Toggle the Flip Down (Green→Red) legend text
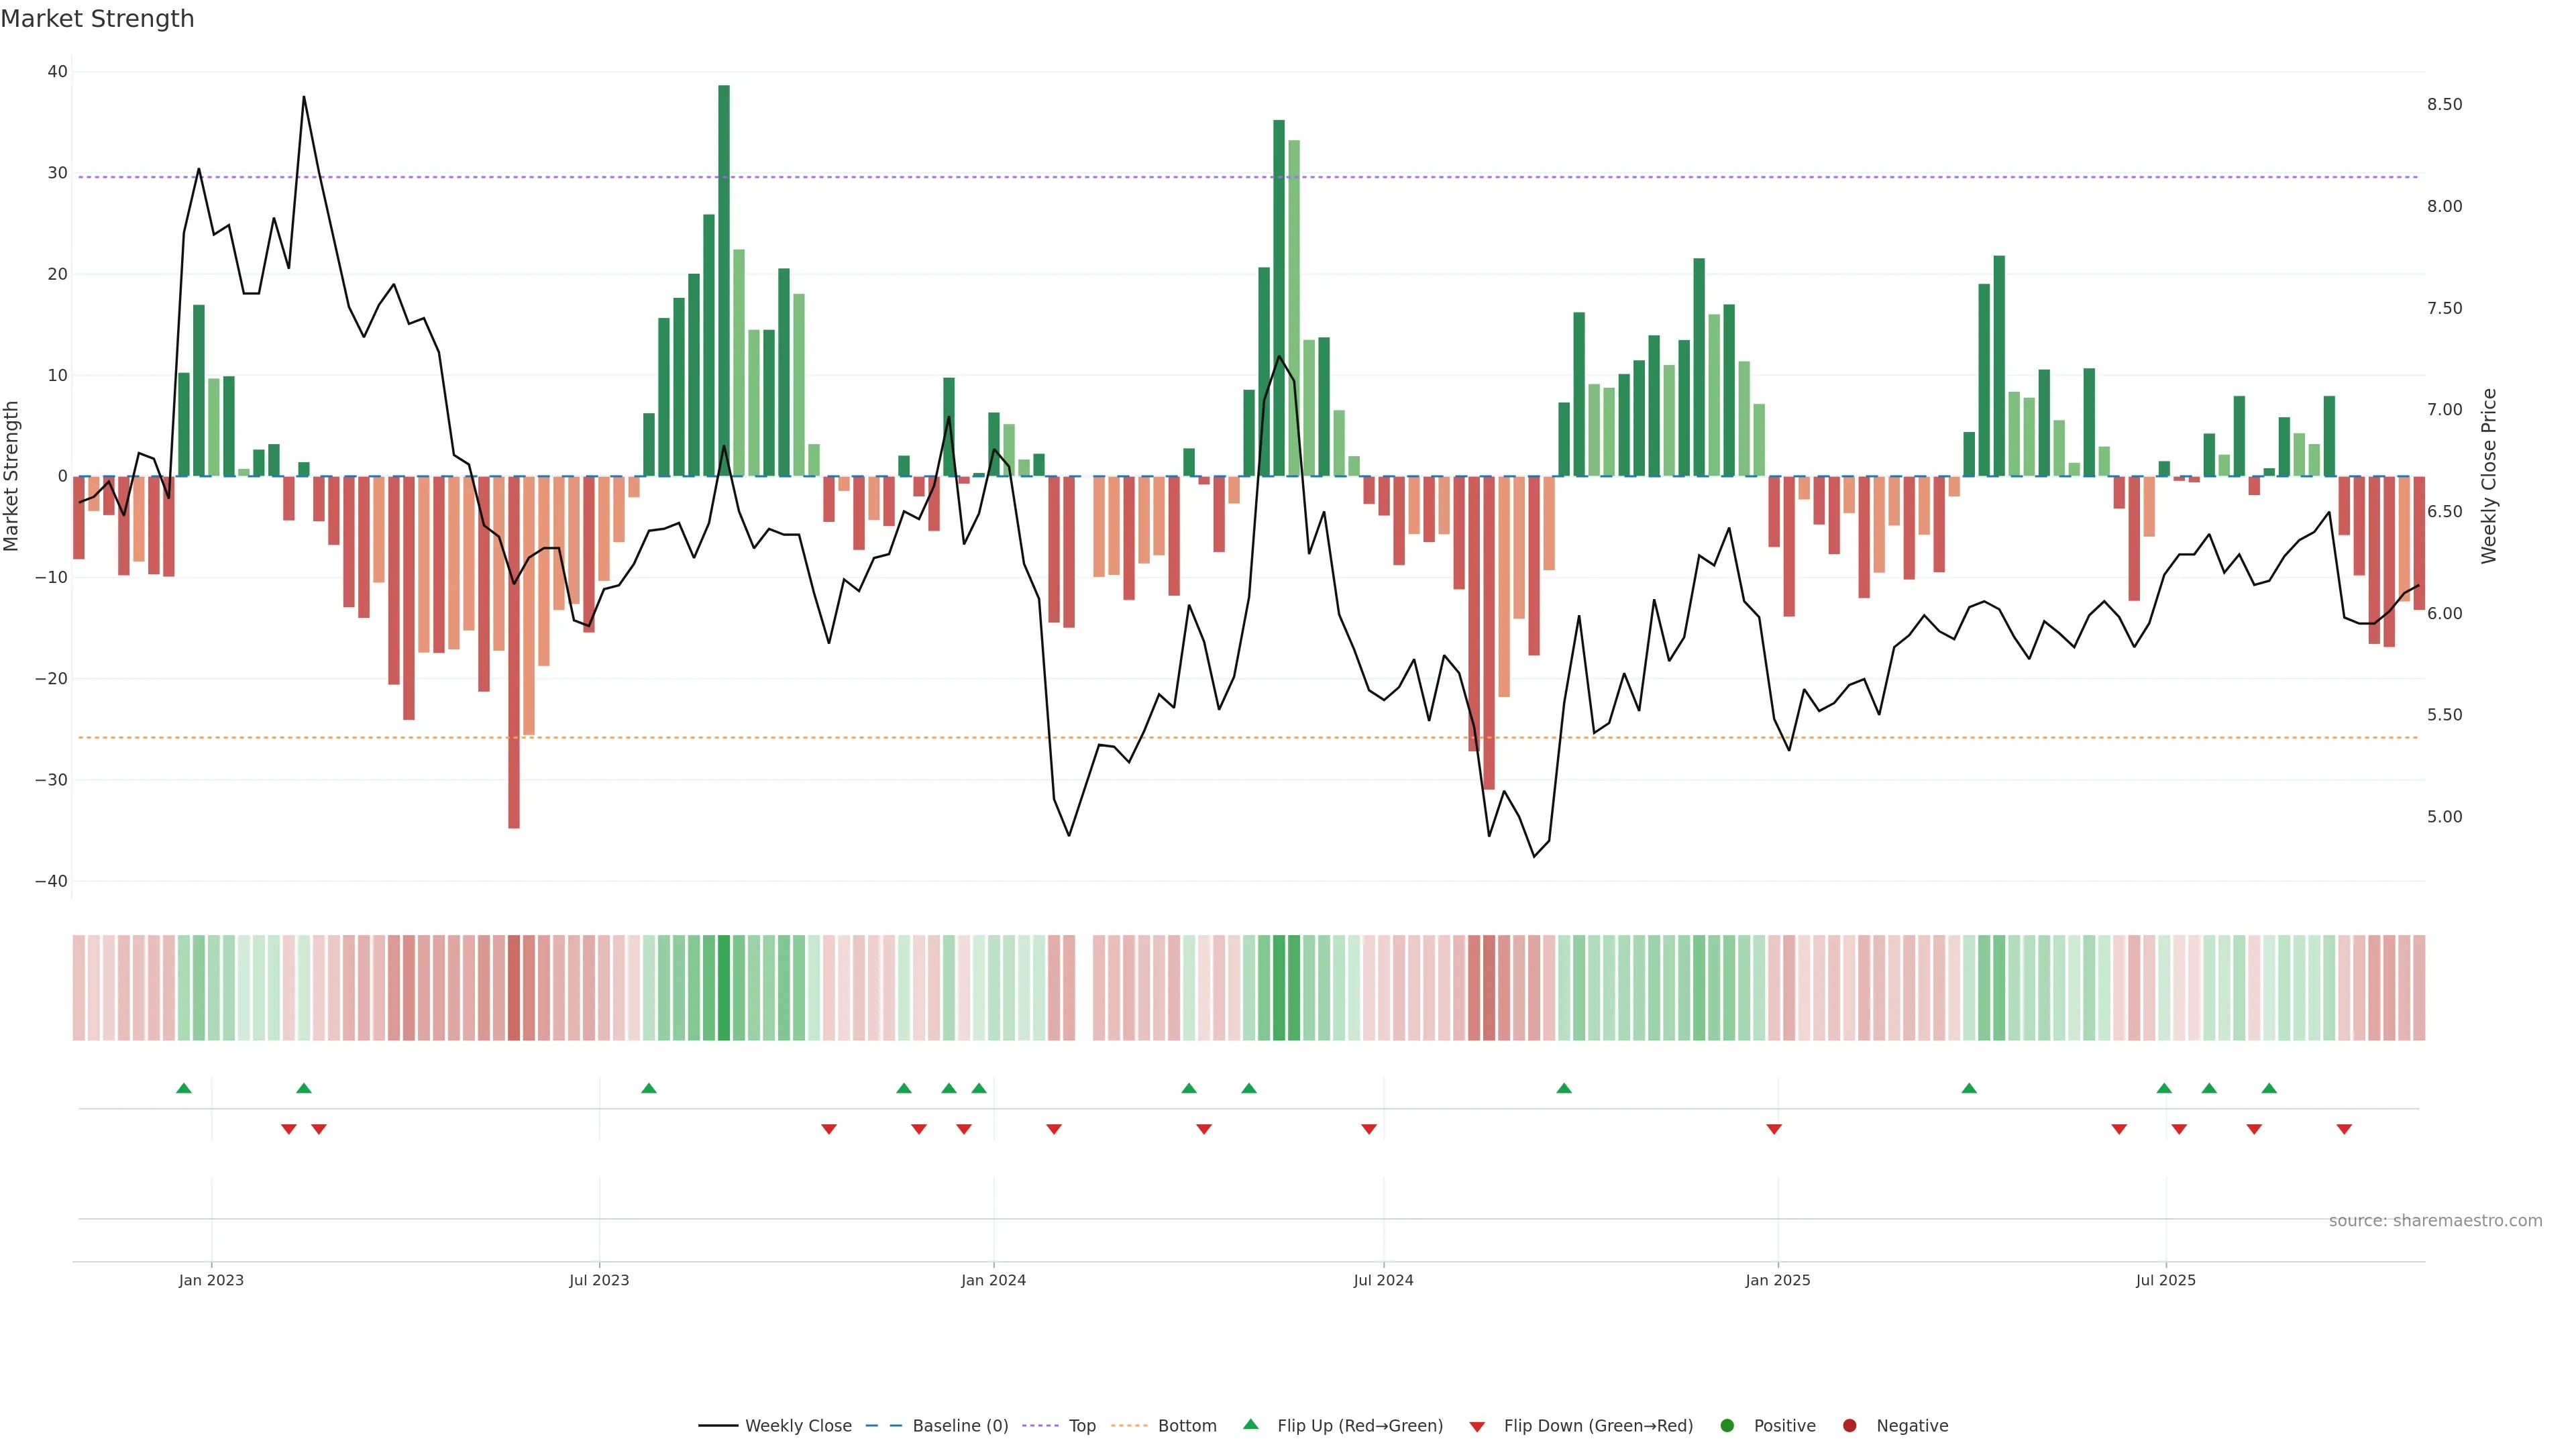Viewport: 2576px width, 1449px height. click(1598, 1426)
